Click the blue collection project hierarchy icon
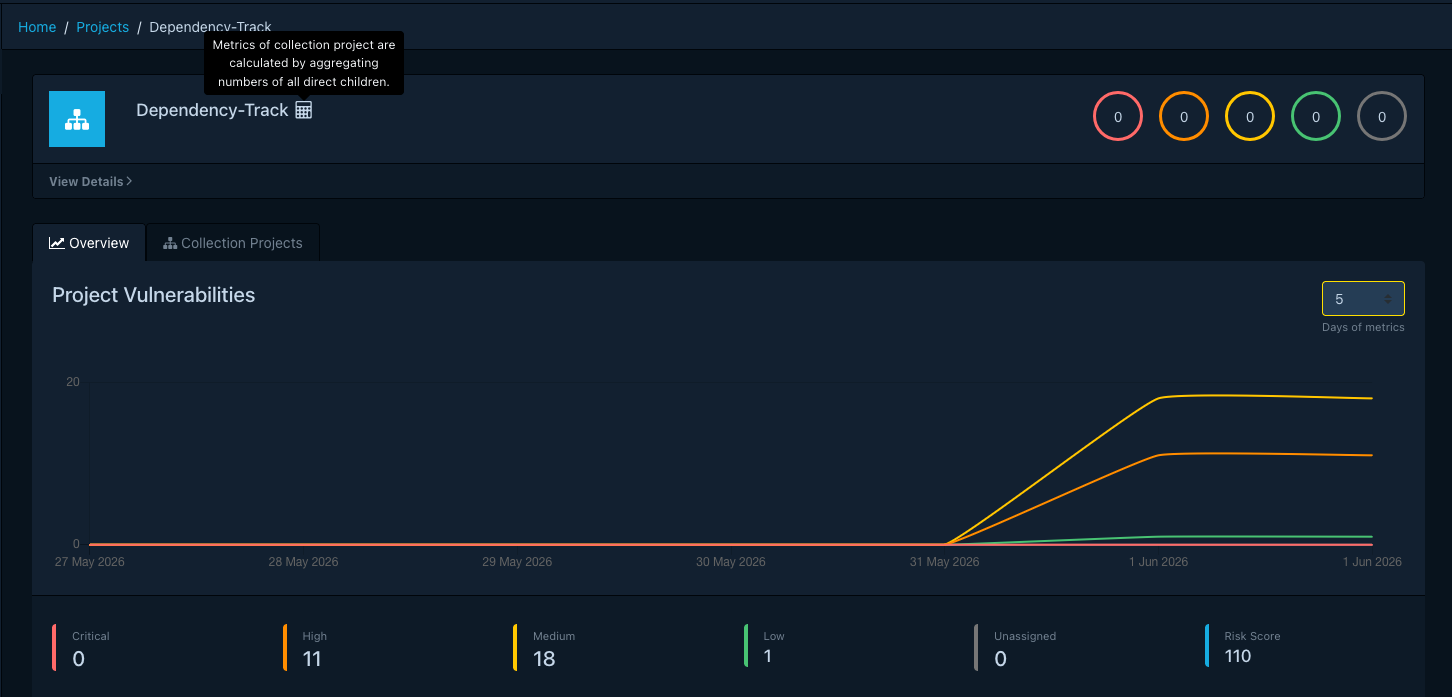Screen dimensions: 1452x697 (x=77, y=119)
